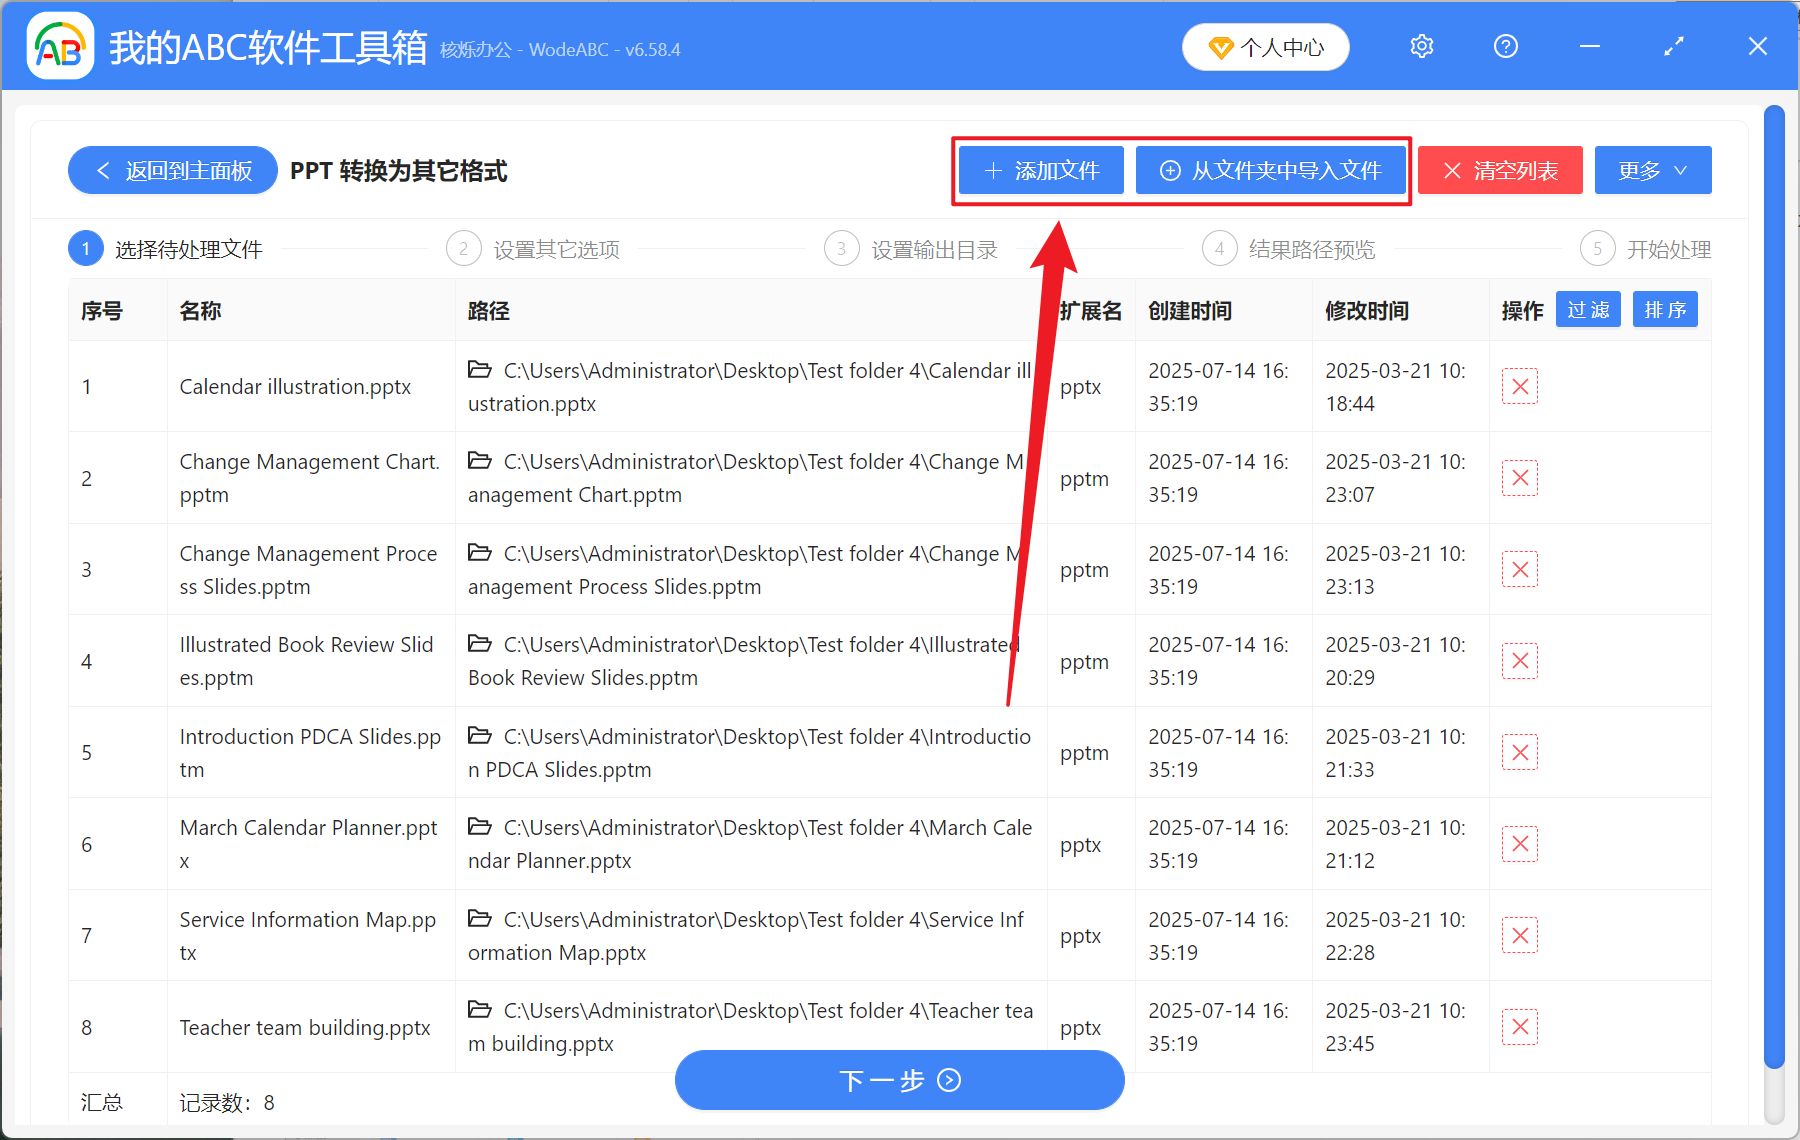
Task: Expand the 更多 dropdown
Action: coord(1651,170)
